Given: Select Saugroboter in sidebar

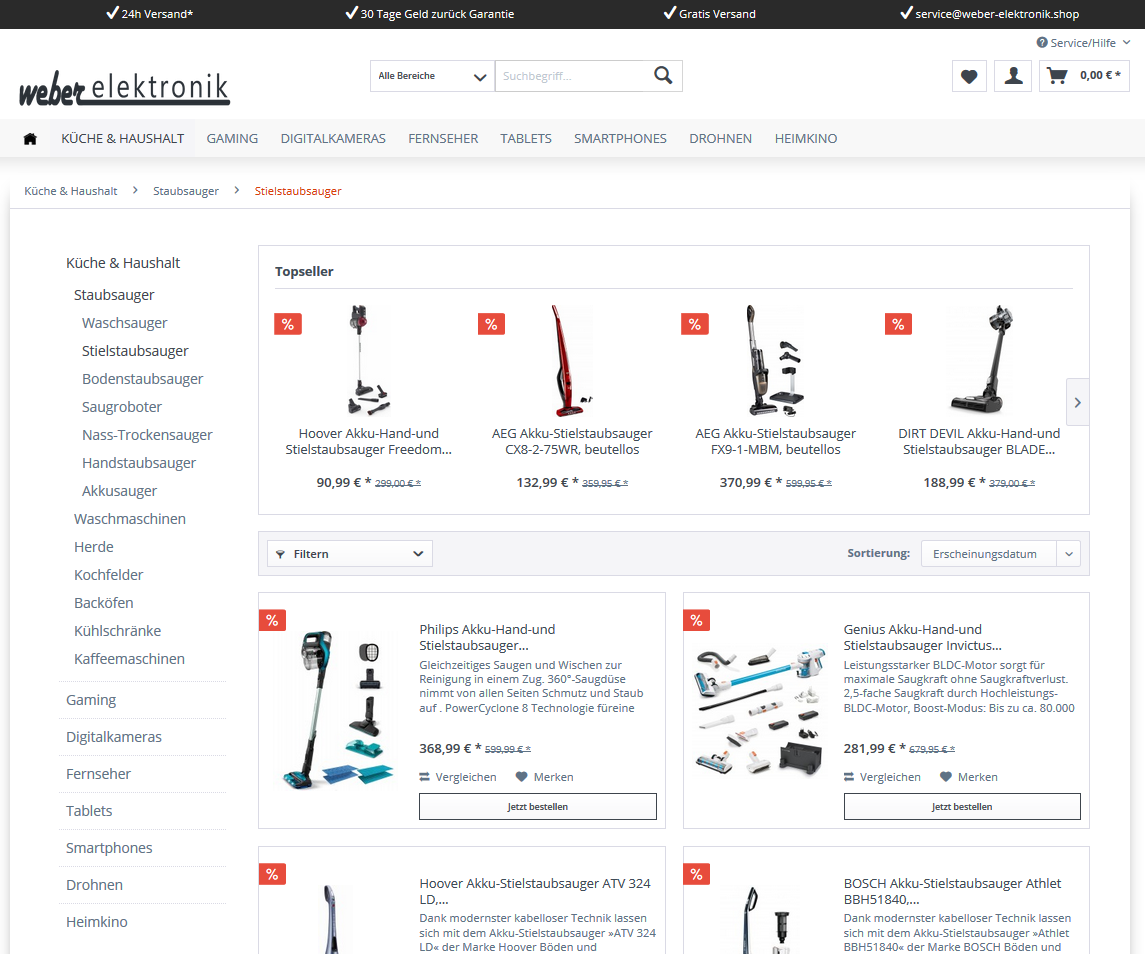Looking at the screenshot, I should pyautogui.click(x=122, y=407).
